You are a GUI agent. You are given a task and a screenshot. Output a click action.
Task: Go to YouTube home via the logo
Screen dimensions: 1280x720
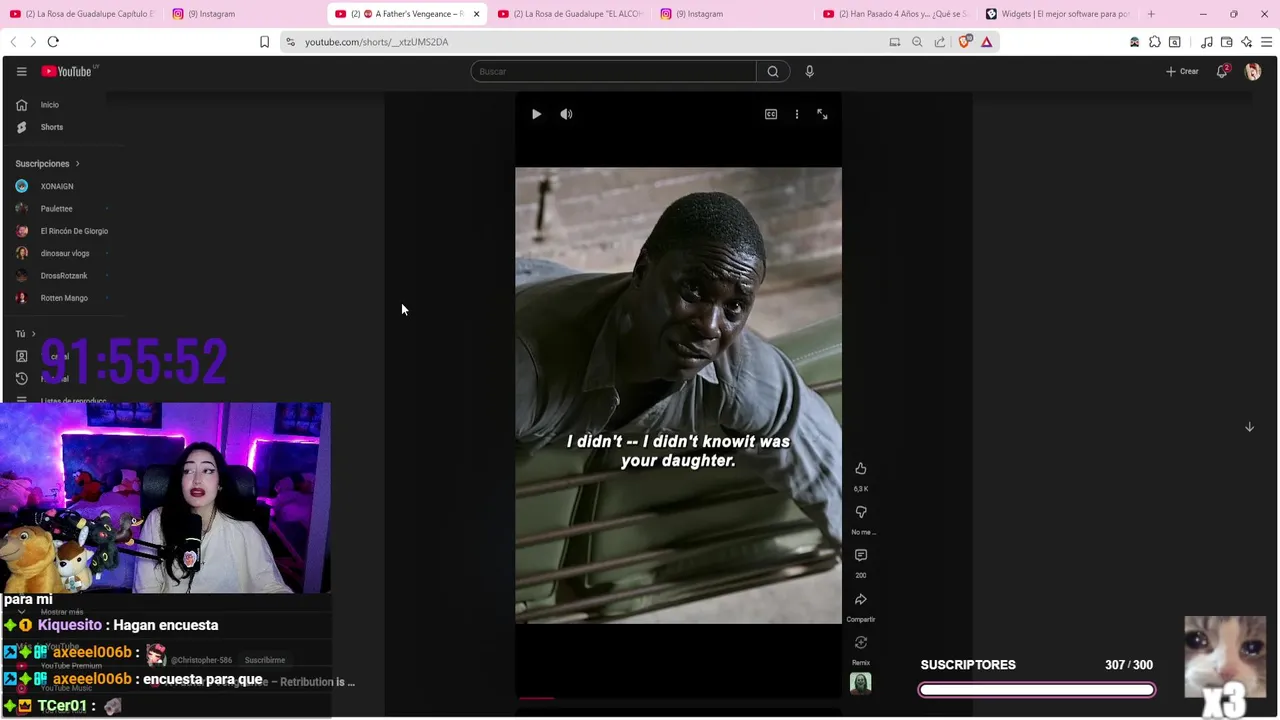[67, 71]
